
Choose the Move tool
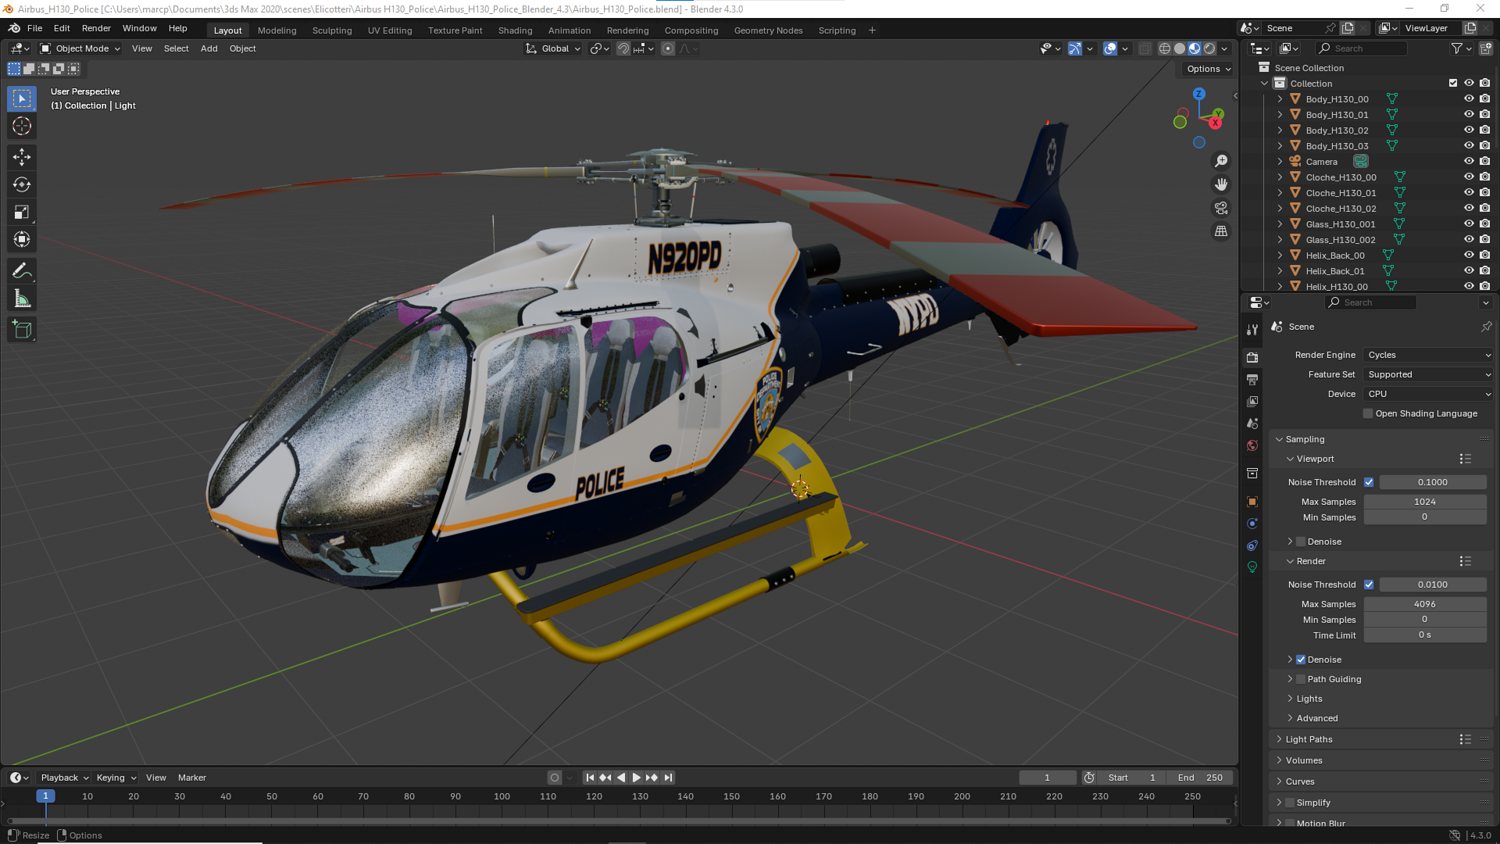pyautogui.click(x=22, y=157)
